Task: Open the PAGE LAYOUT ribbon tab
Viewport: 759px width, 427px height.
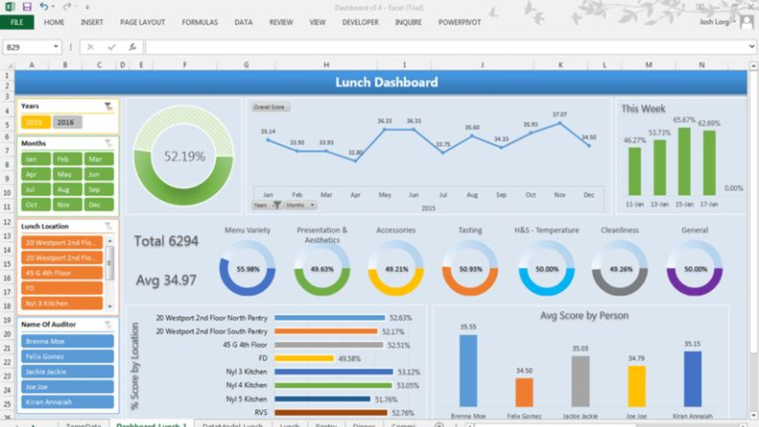Action: click(143, 22)
